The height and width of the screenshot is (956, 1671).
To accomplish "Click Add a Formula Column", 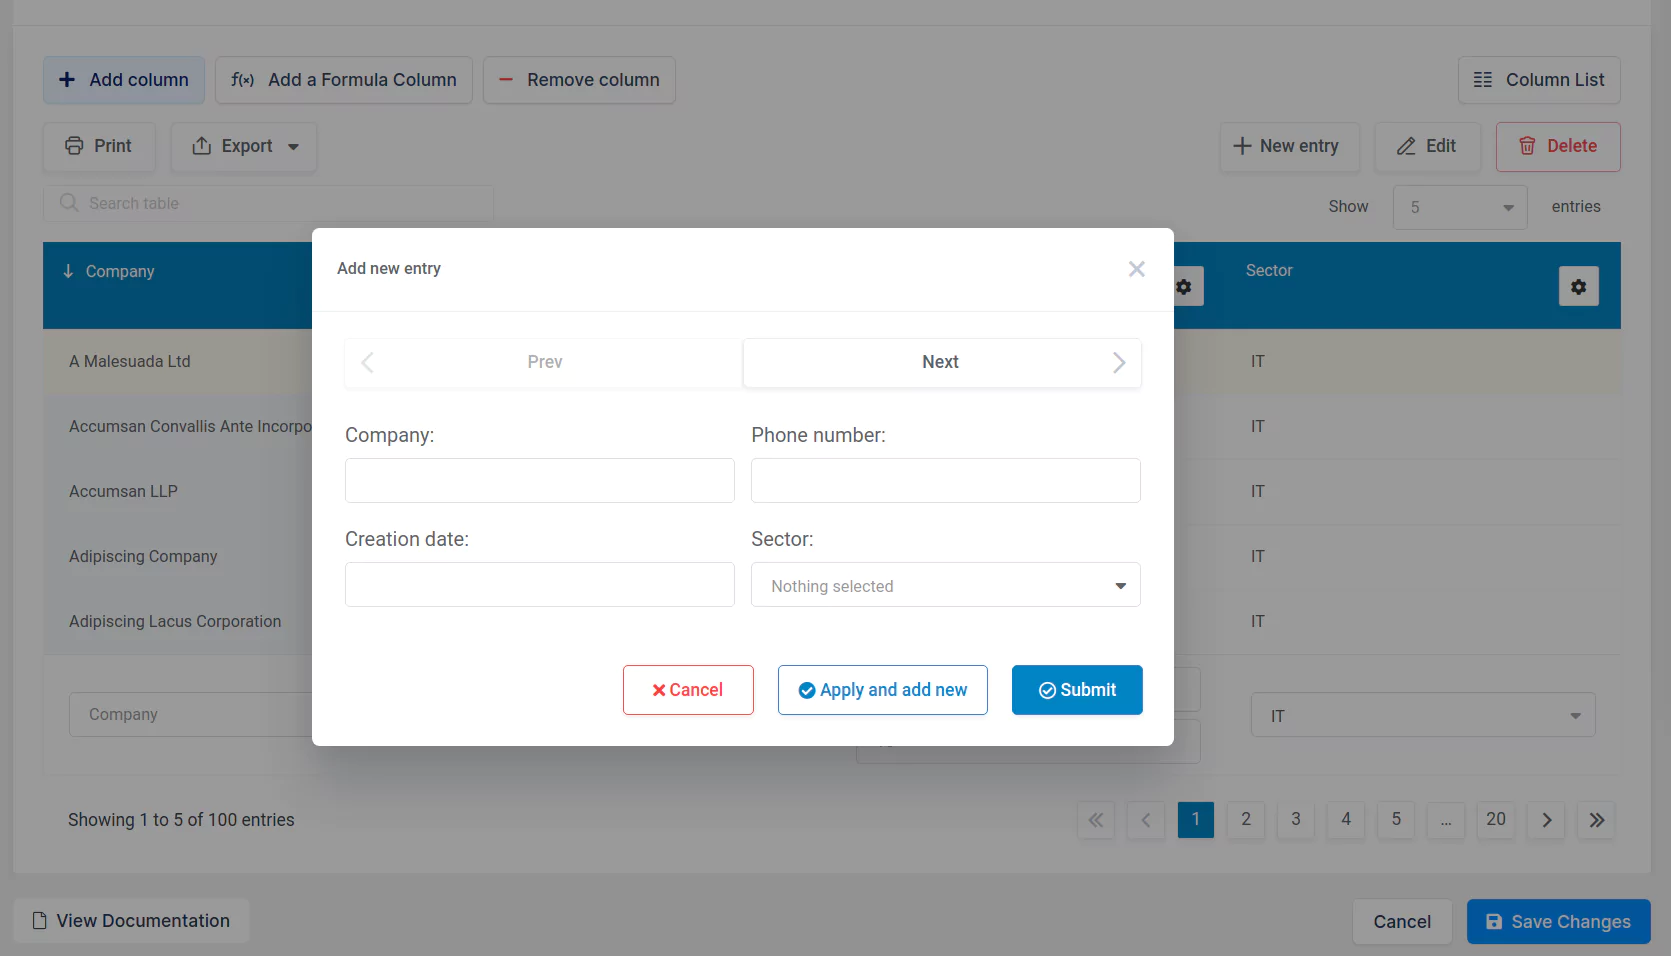I will pos(344,80).
